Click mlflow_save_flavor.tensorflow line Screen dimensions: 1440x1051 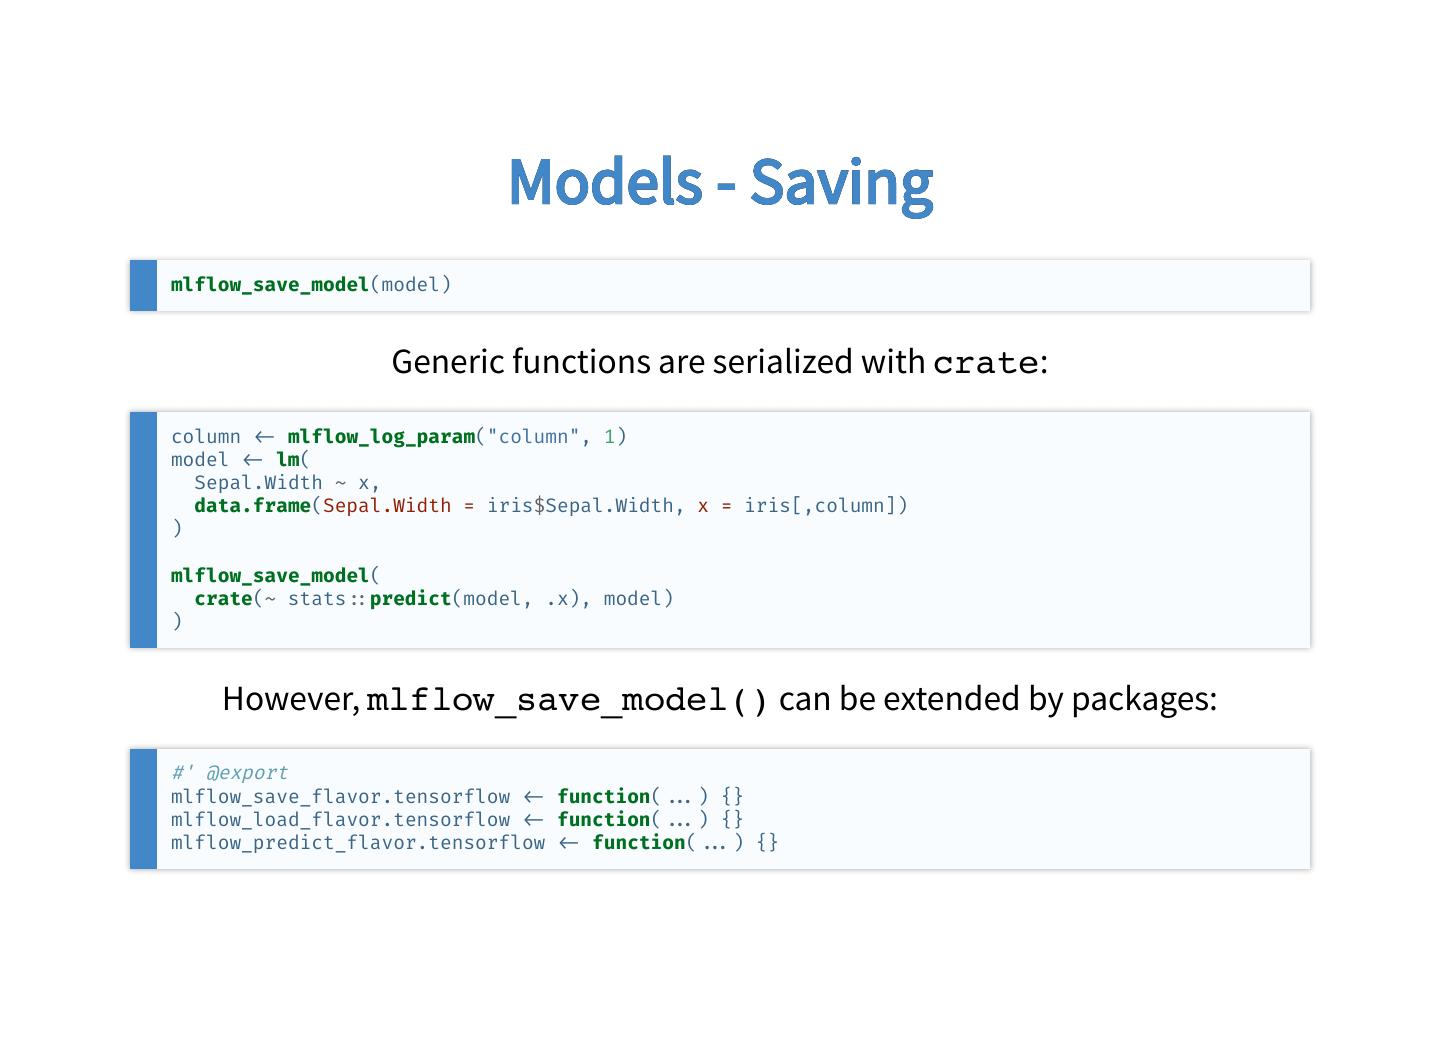[x=457, y=797]
